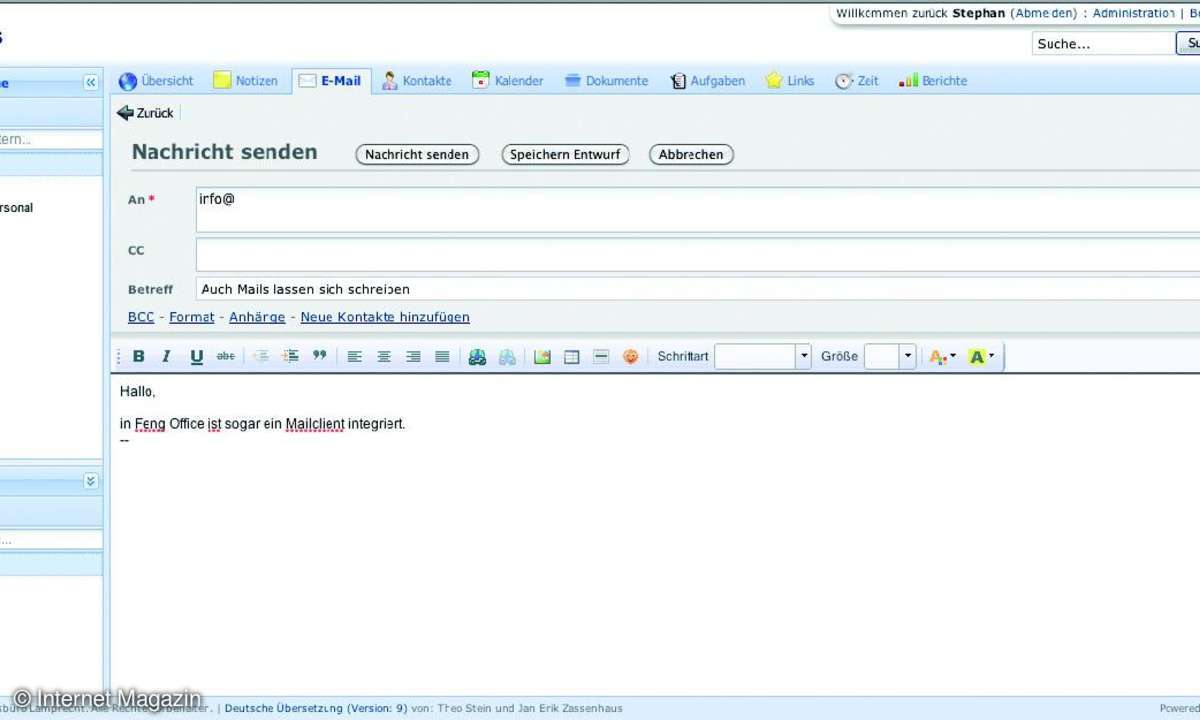Insert an image into the message
1200x720 pixels.
coord(542,356)
